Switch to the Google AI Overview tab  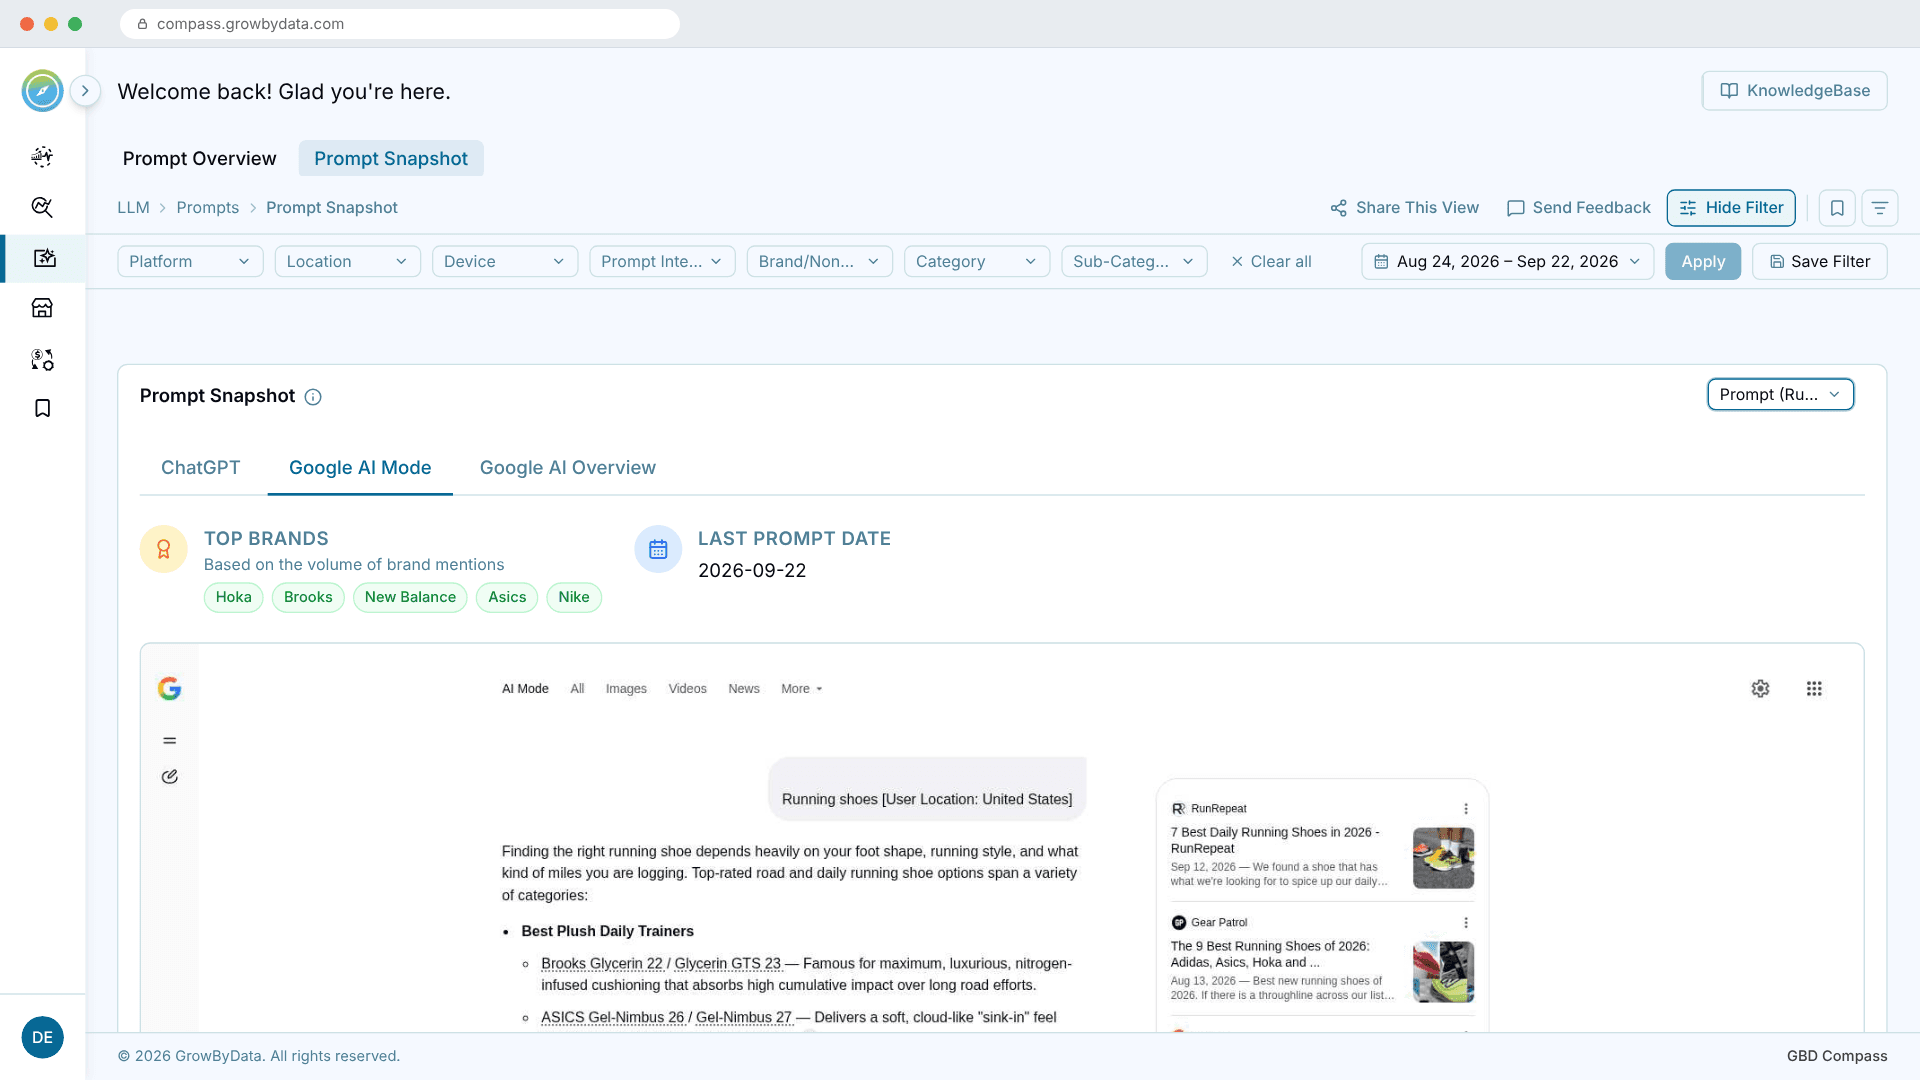tap(568, 468)
